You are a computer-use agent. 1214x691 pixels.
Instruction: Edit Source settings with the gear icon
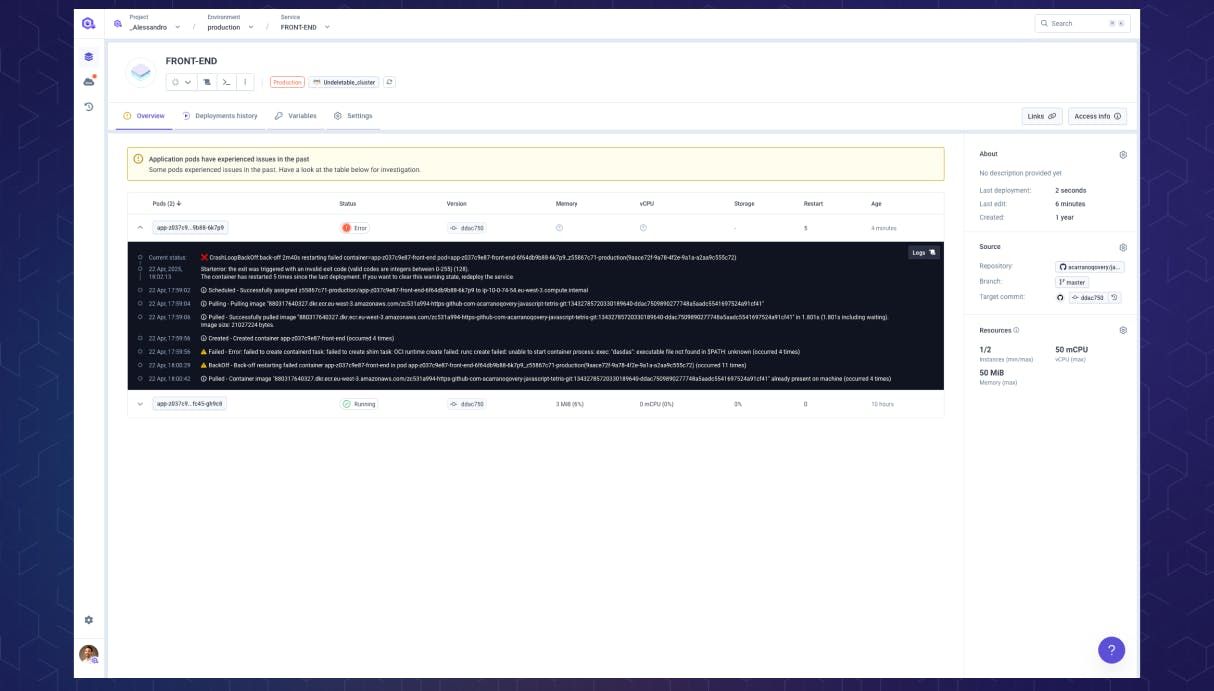click(x=1122, y=246)
